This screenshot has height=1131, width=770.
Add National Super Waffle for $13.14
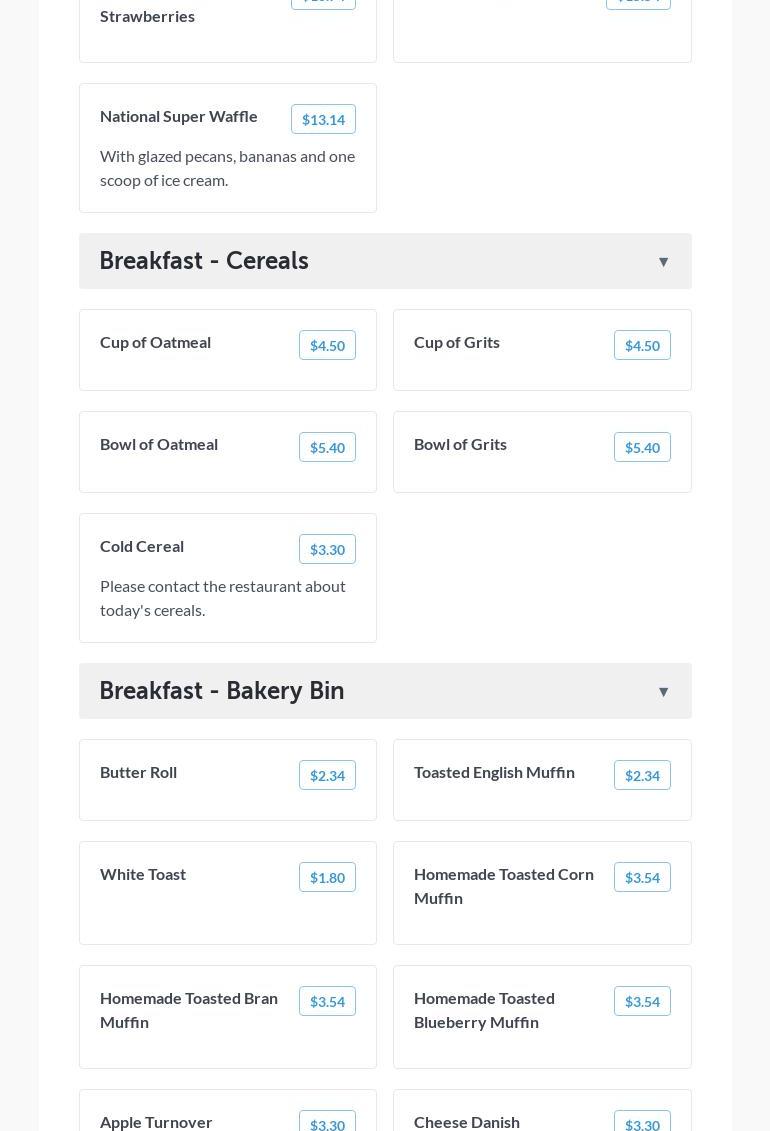(x=323, y=119)
